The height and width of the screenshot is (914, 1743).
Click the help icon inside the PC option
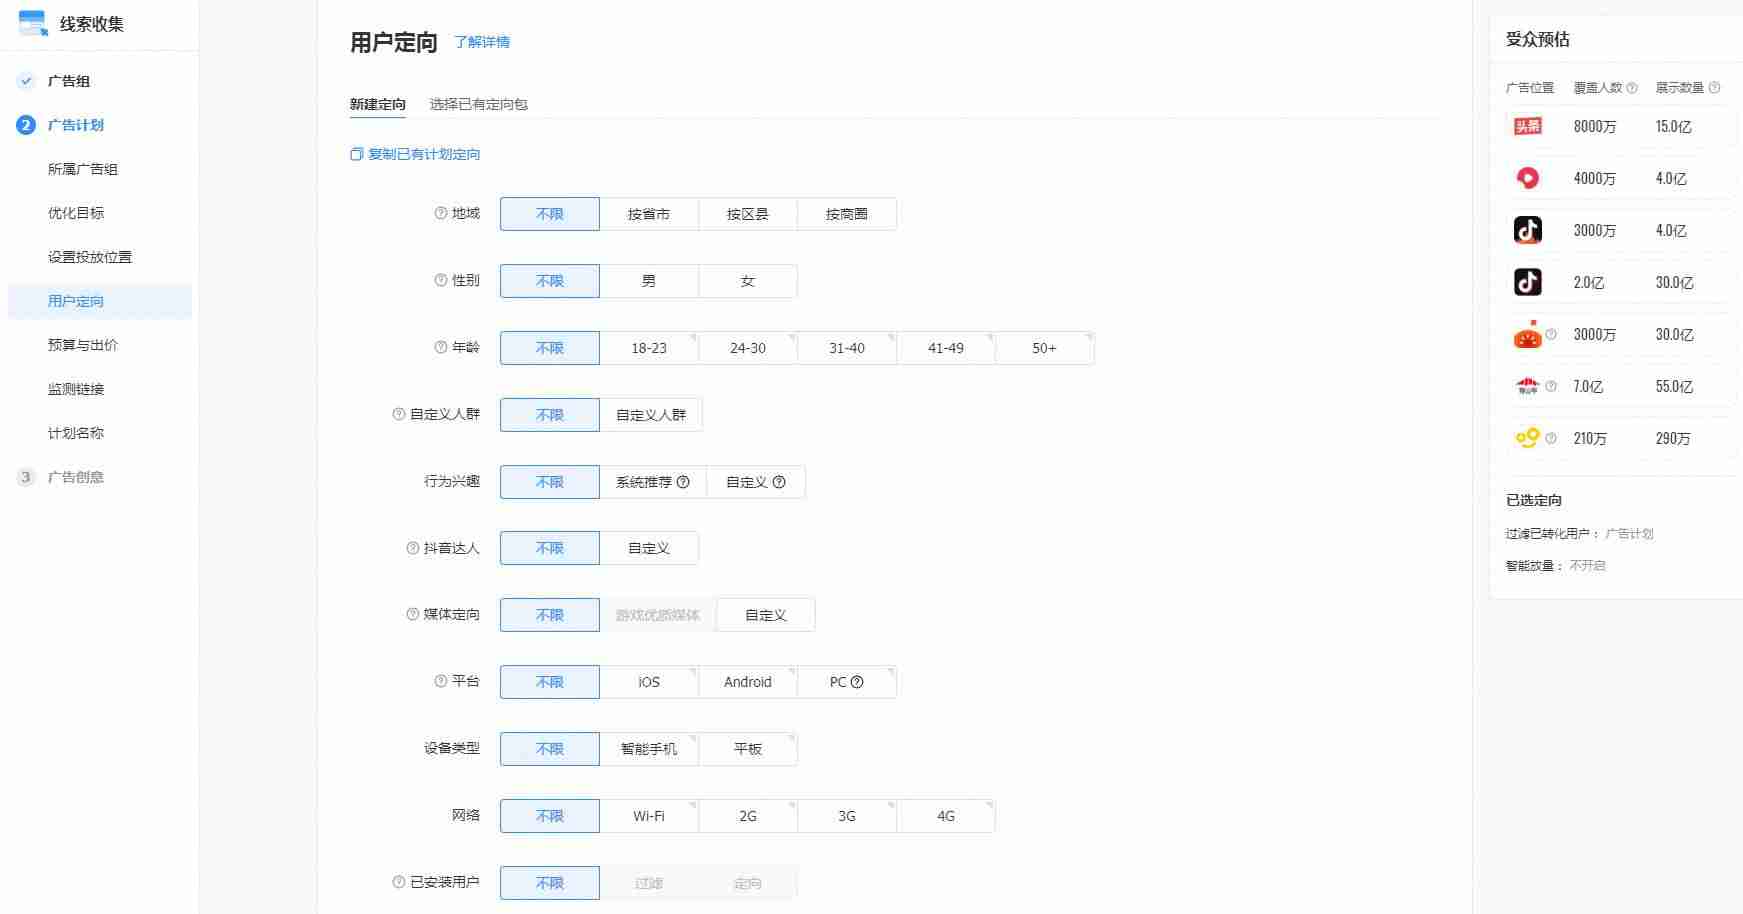pyautogui.click(x=857, y=682)
